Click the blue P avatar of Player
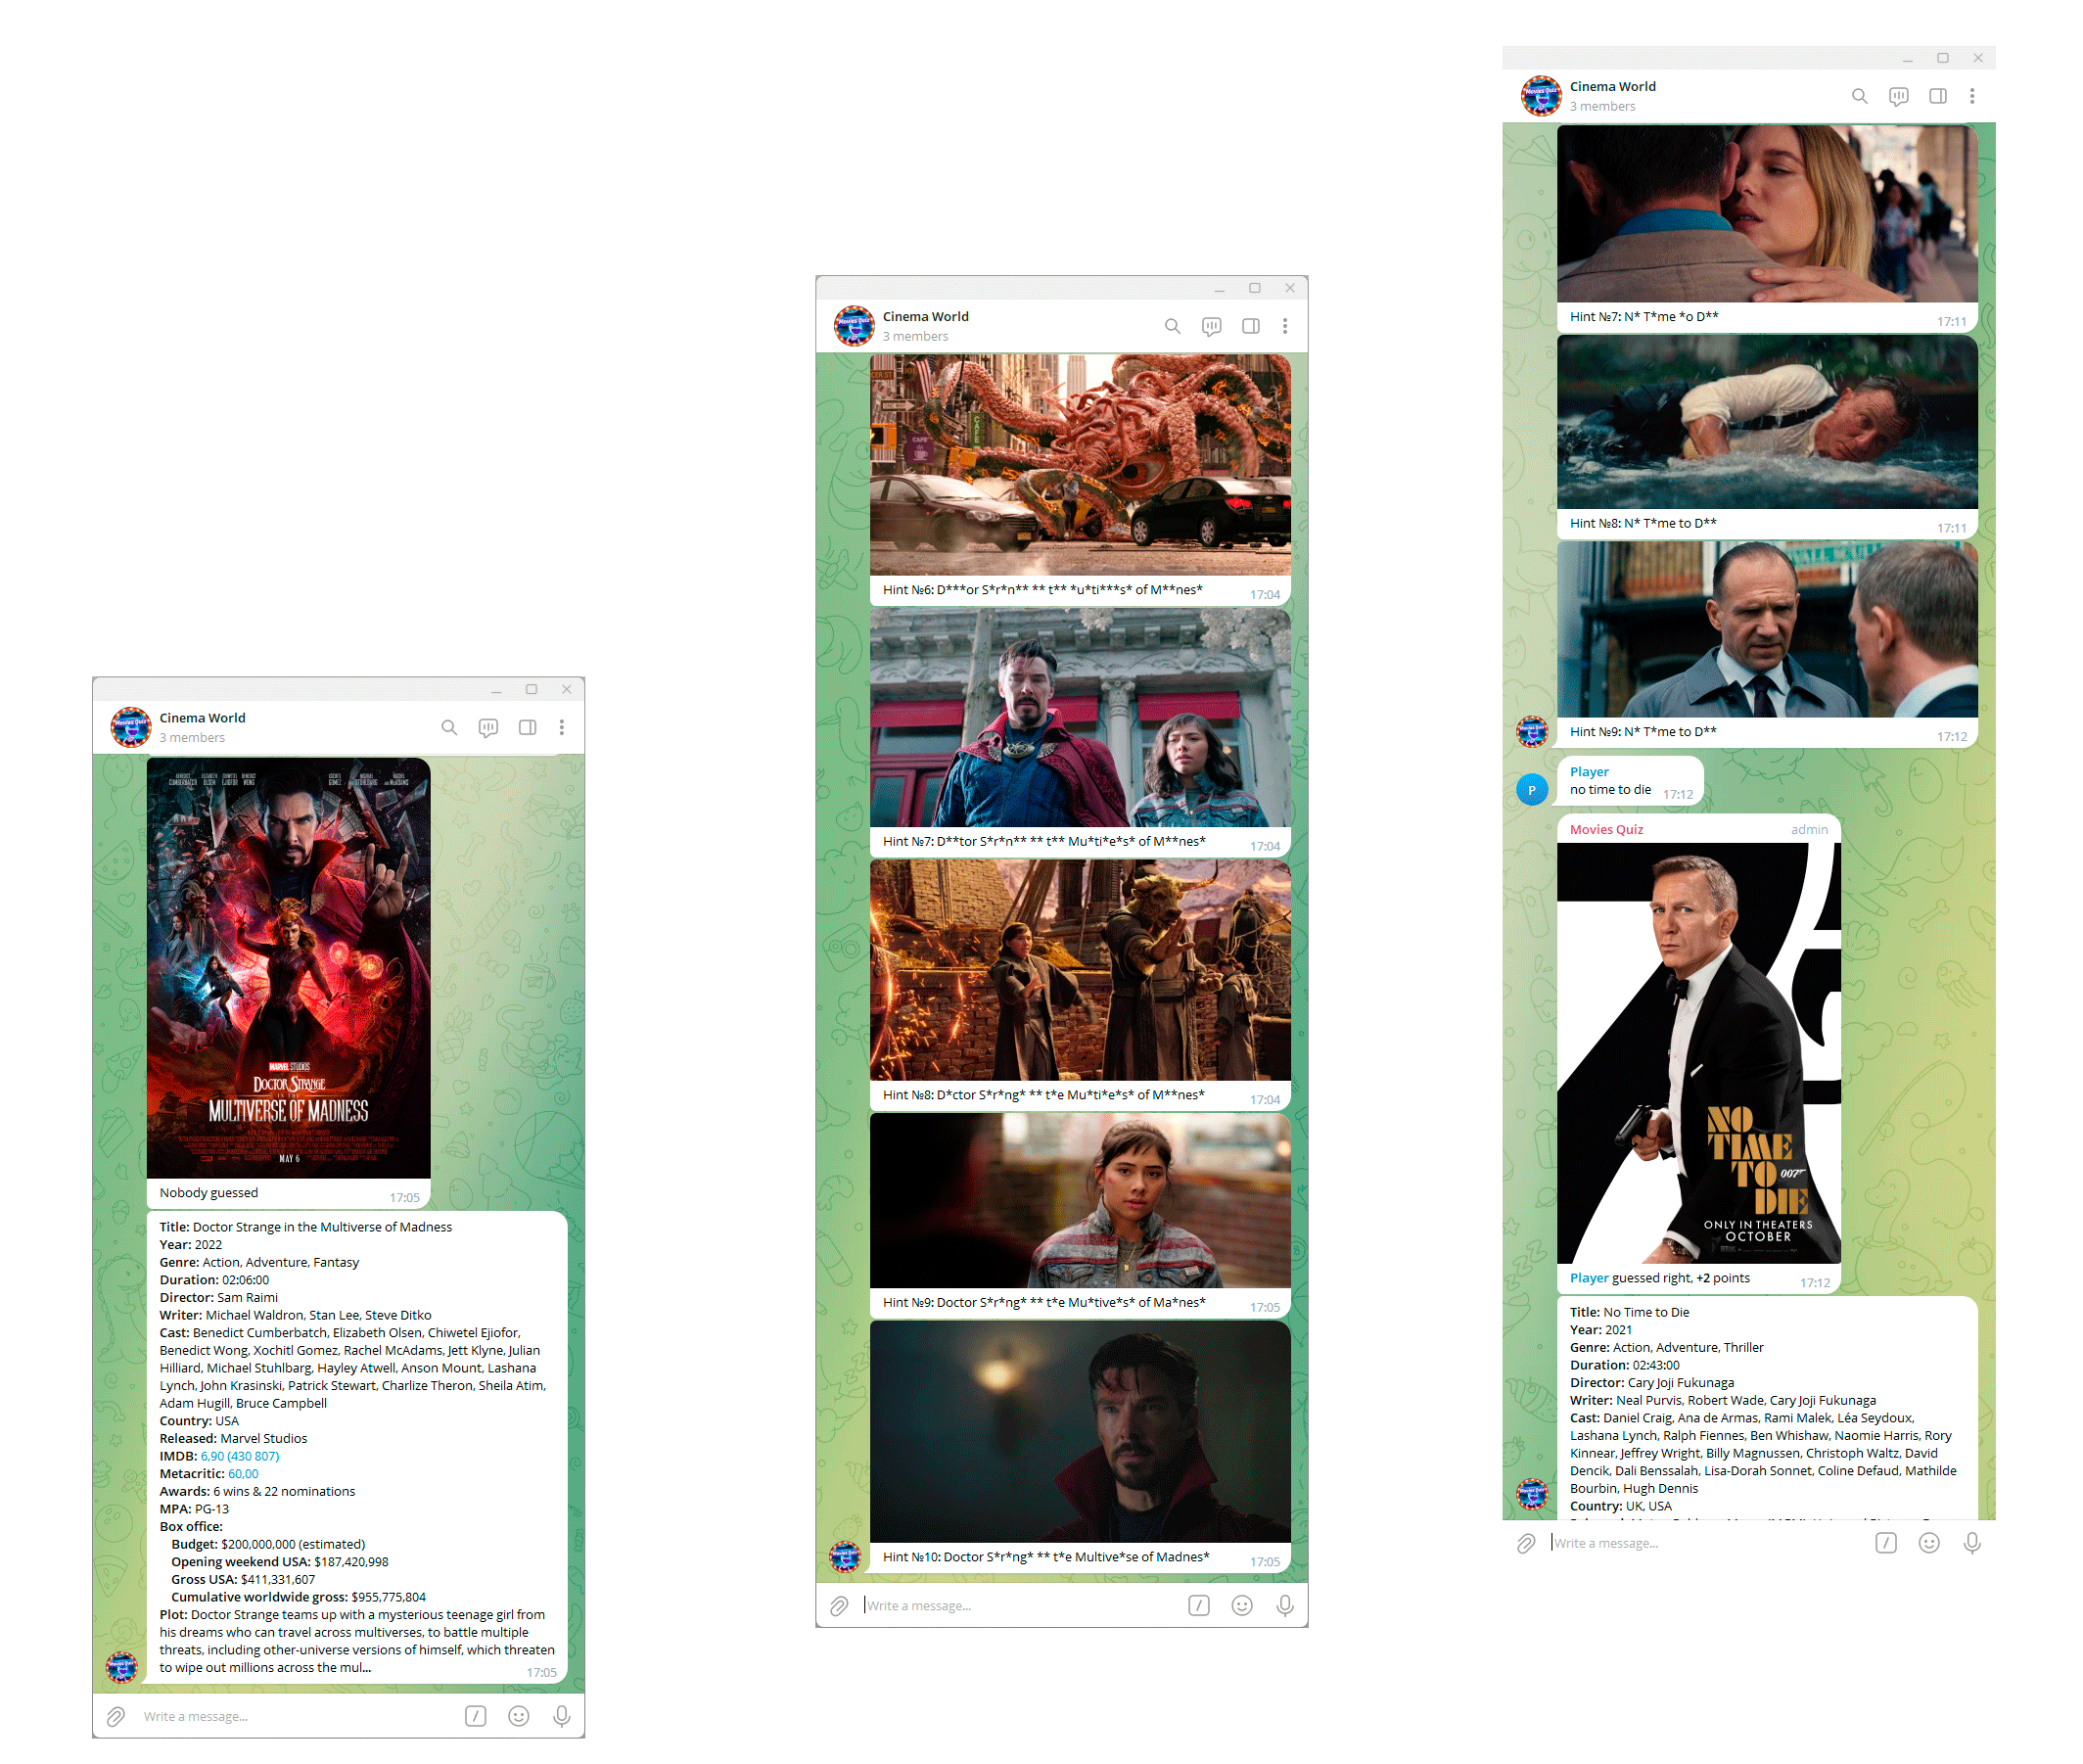The height and width of the screenshot is (1764, 2083). point(1532,791)
